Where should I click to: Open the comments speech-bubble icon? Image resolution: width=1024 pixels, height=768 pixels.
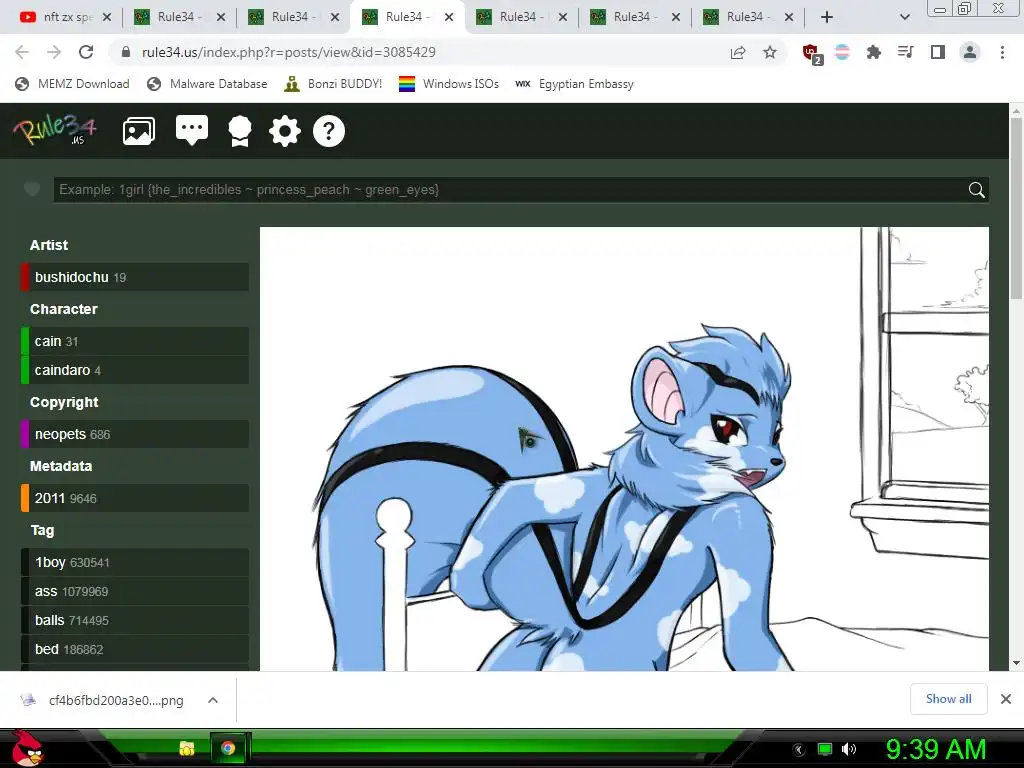point(192,130)
